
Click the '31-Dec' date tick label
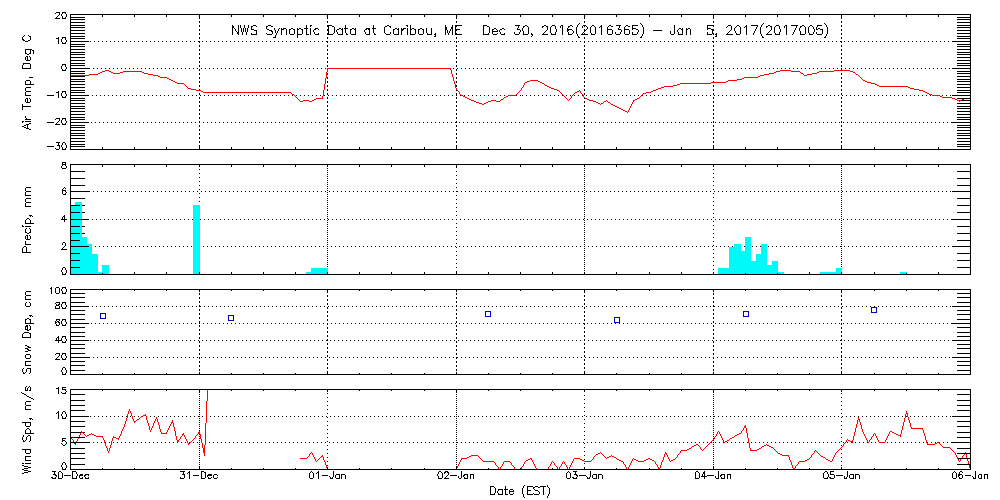[x=199, y=476]
